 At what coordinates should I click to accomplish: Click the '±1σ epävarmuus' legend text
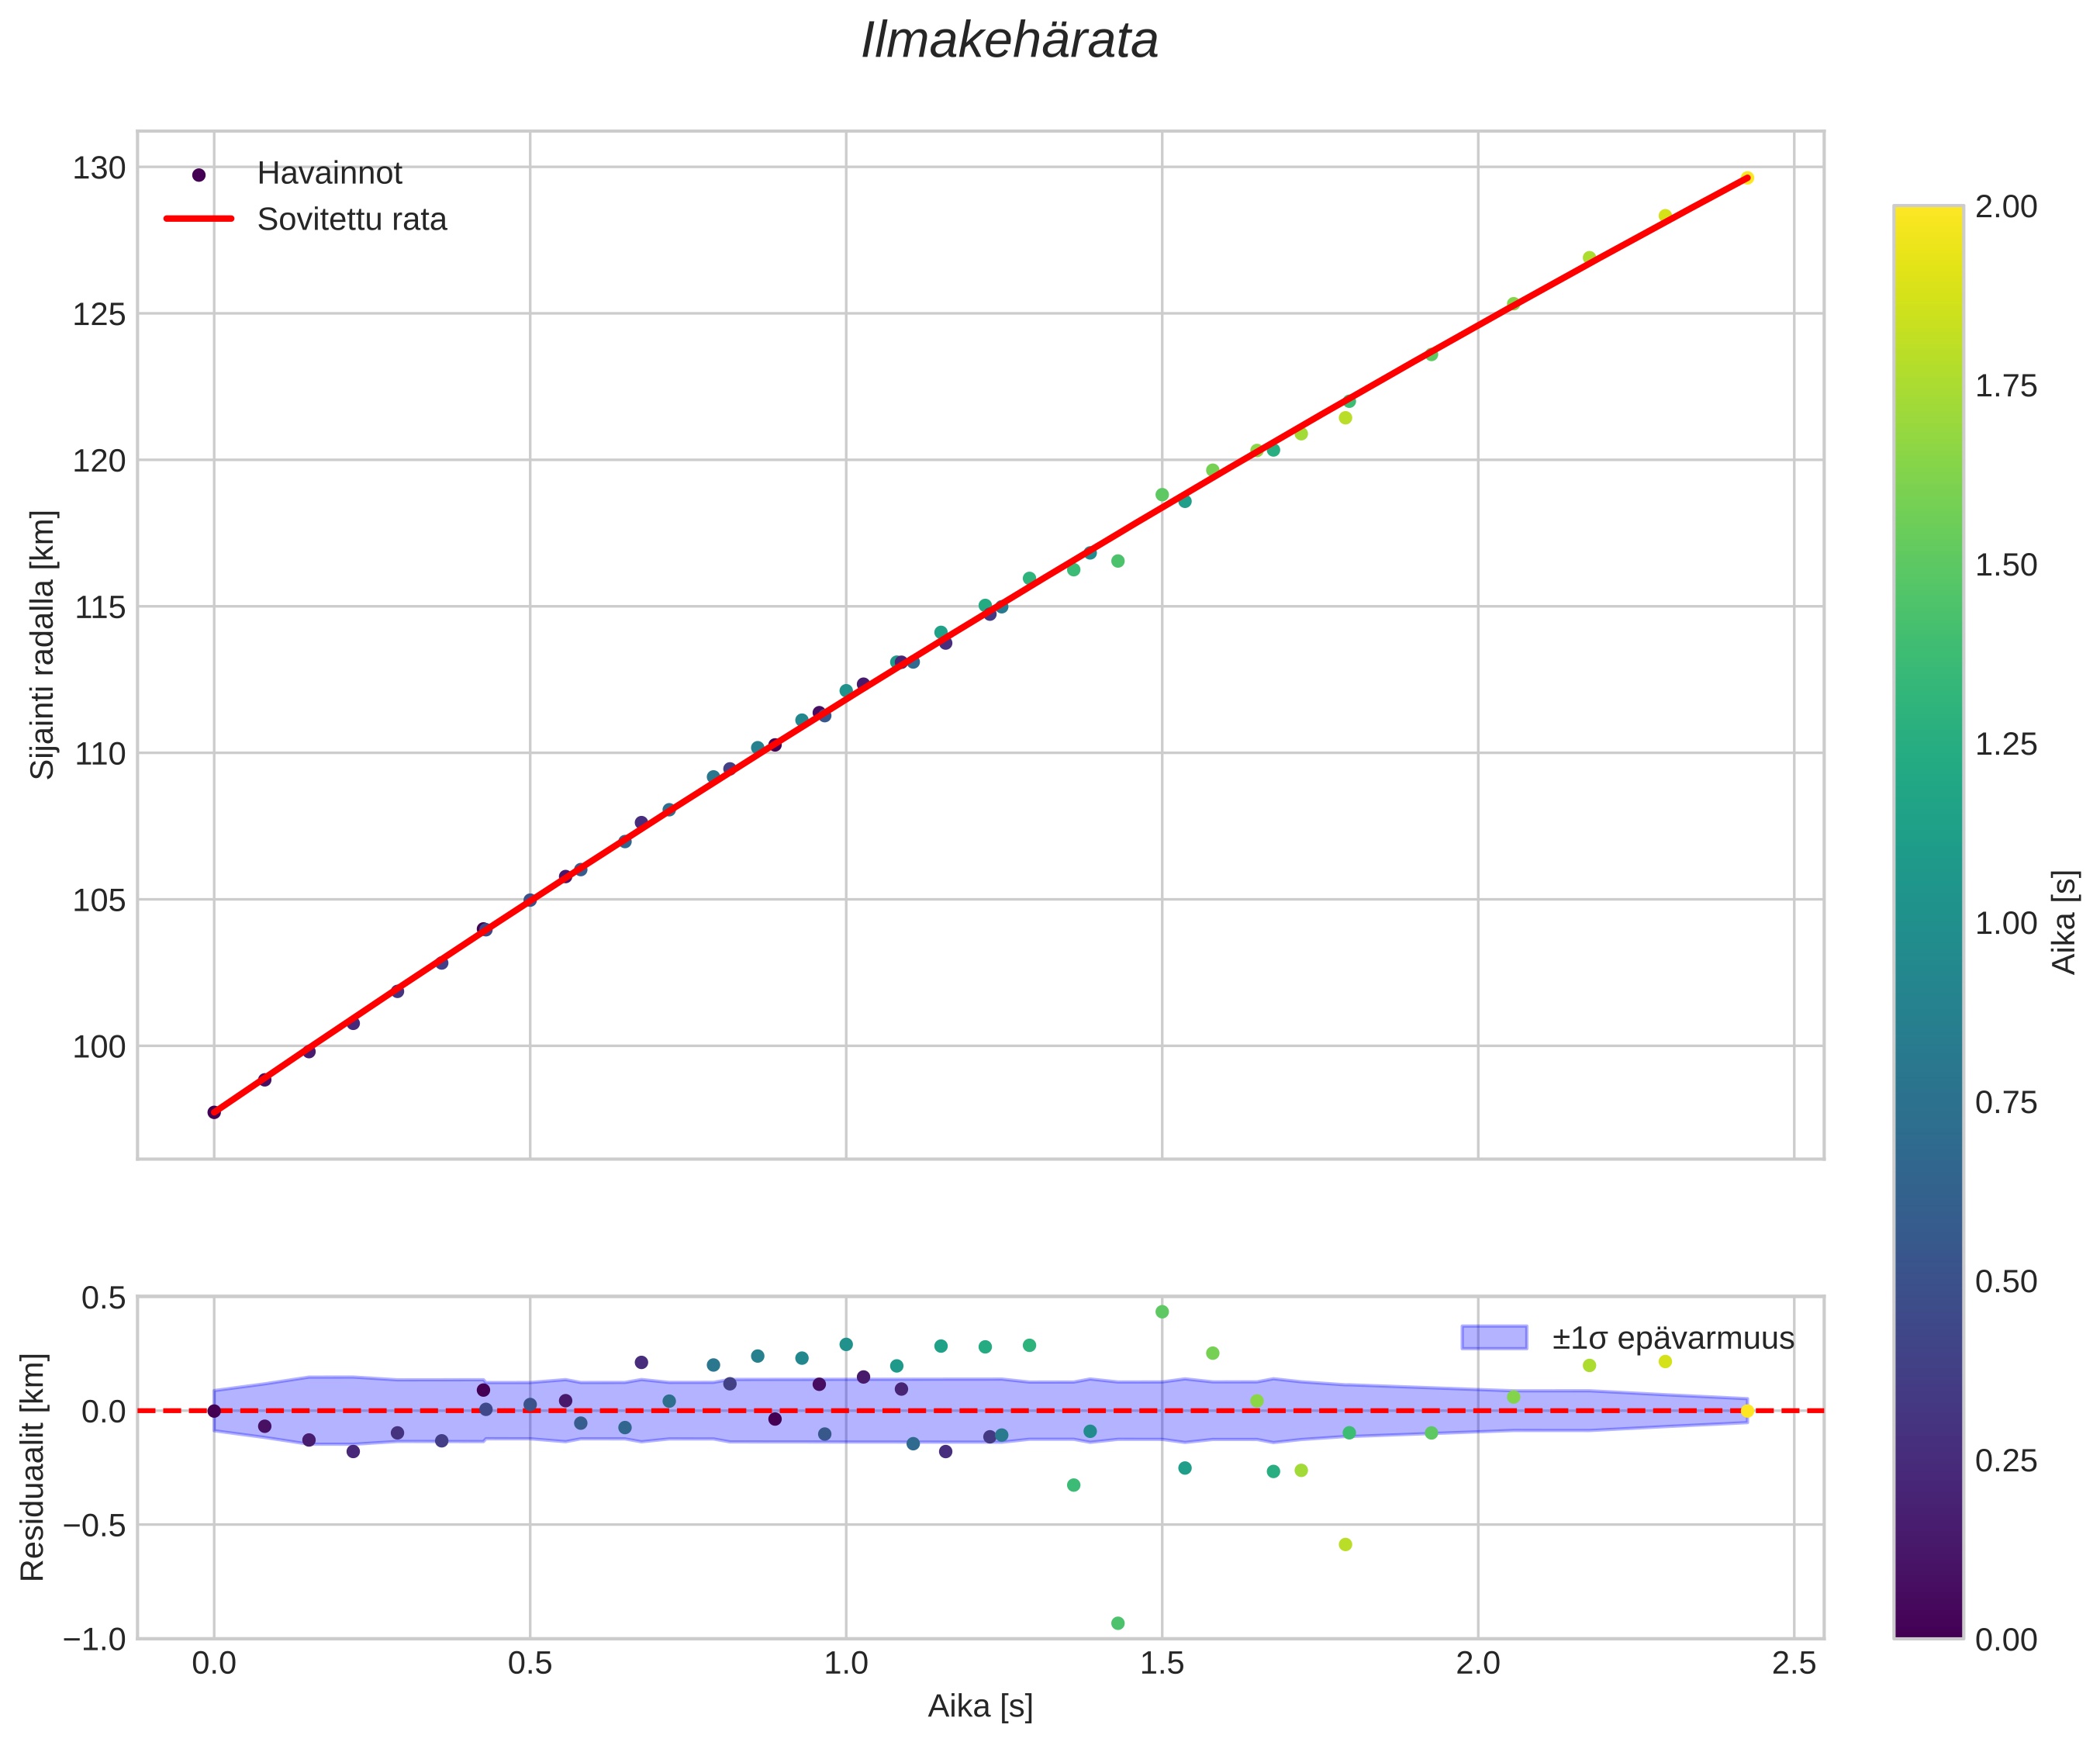coord(1673,1338)
